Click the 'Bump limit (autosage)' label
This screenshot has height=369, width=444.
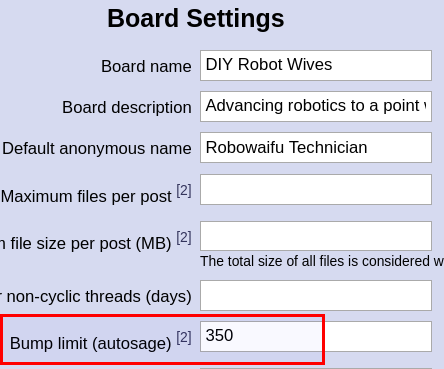[90, 344]
